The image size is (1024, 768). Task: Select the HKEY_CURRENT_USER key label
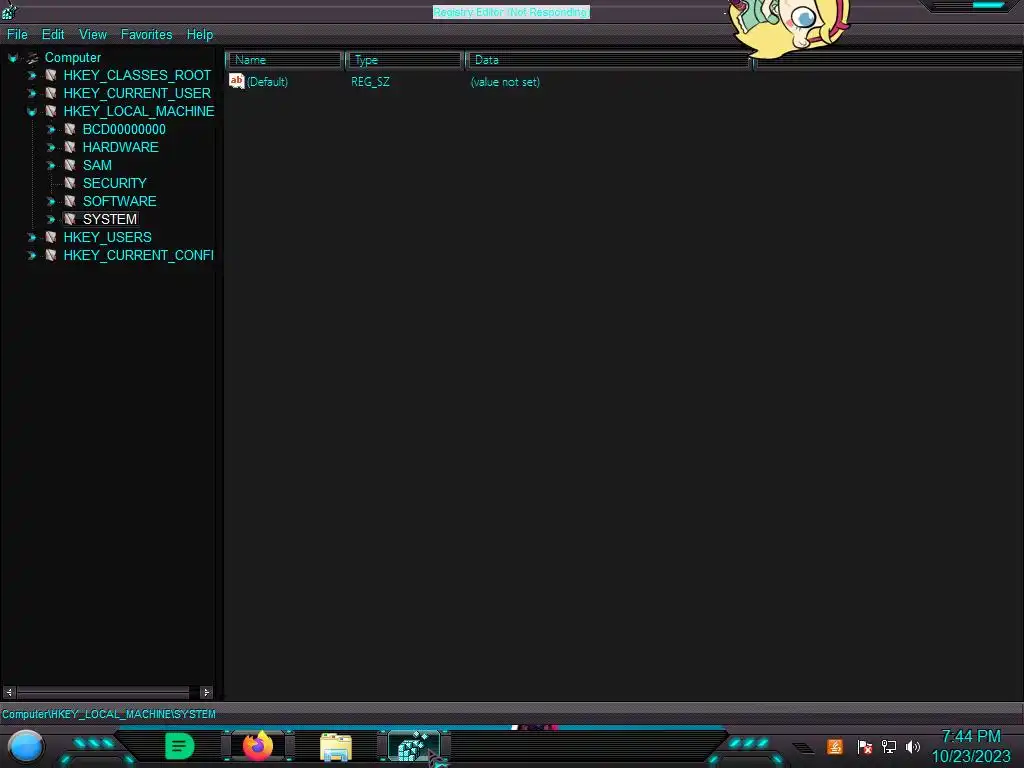137,93
